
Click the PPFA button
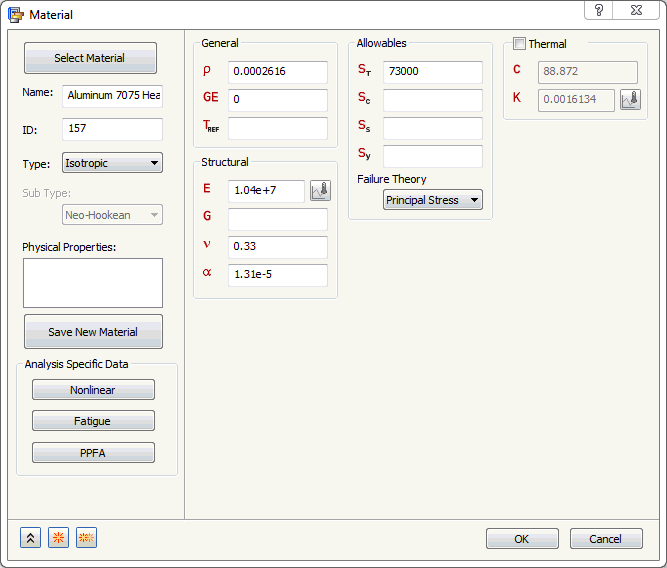point(93,453)
